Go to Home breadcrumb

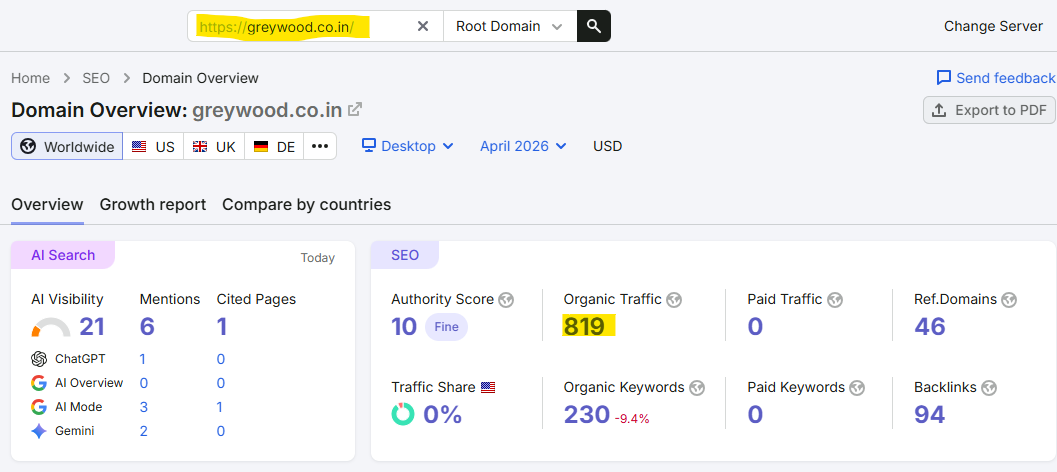click(30, 78)
